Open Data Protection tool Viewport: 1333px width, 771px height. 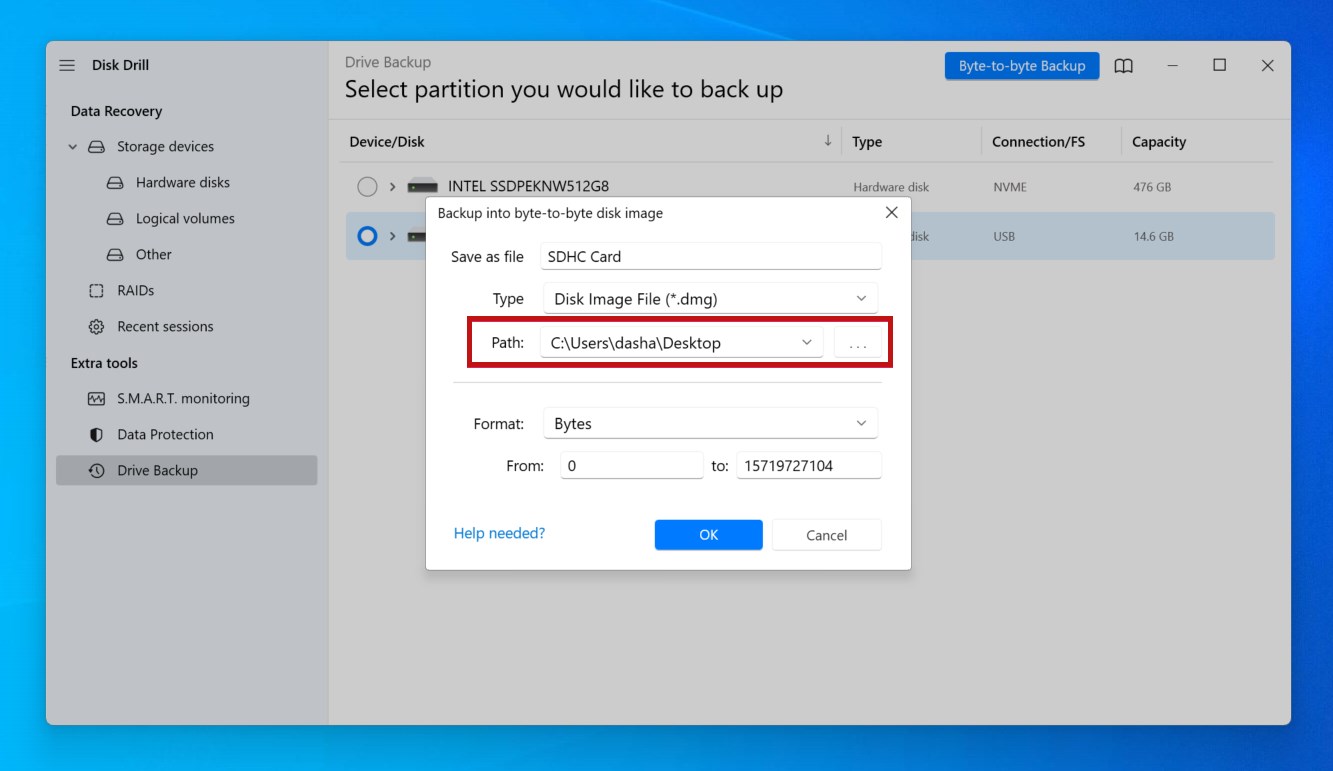[x=165, y=435]
